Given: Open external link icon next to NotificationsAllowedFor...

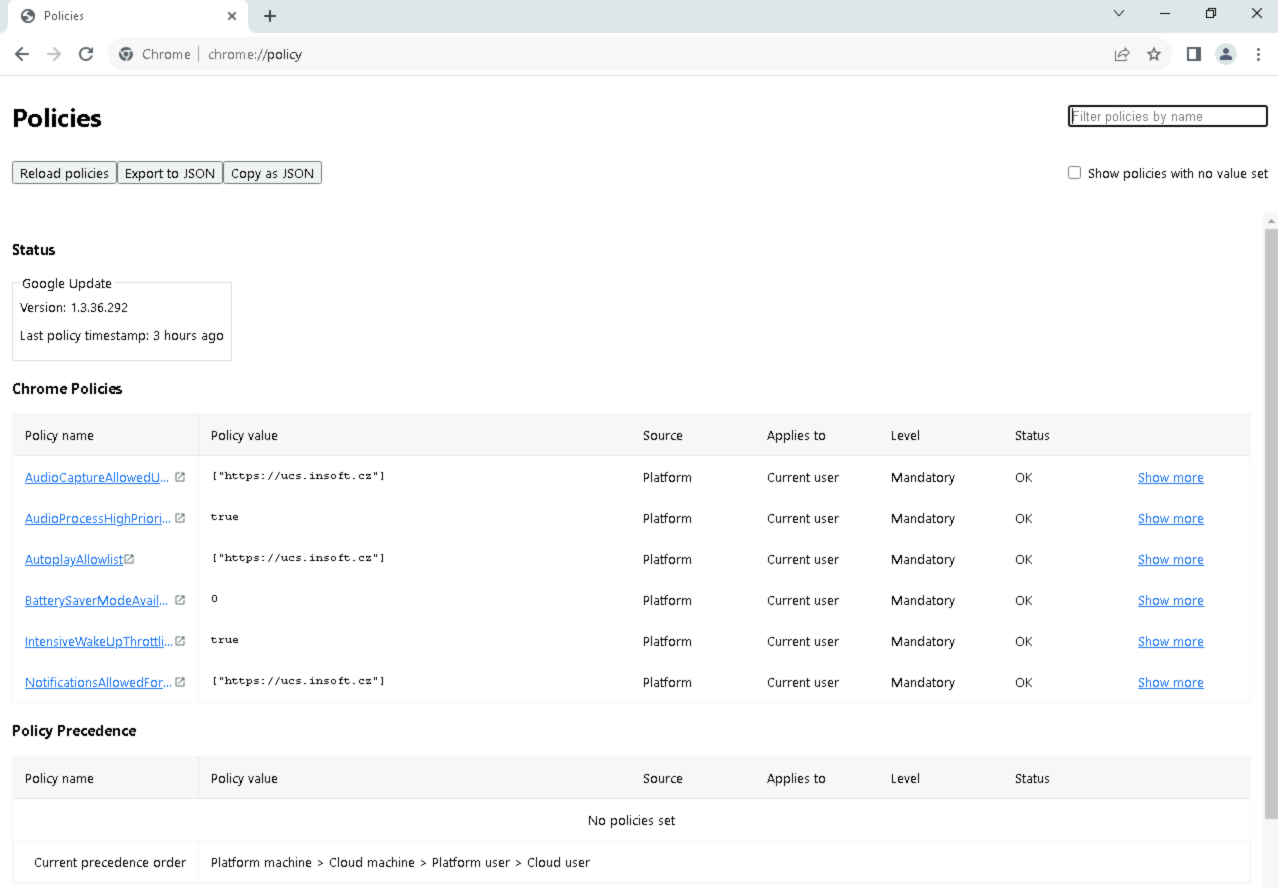Looking at the screenshot, I should pos(180,682).
